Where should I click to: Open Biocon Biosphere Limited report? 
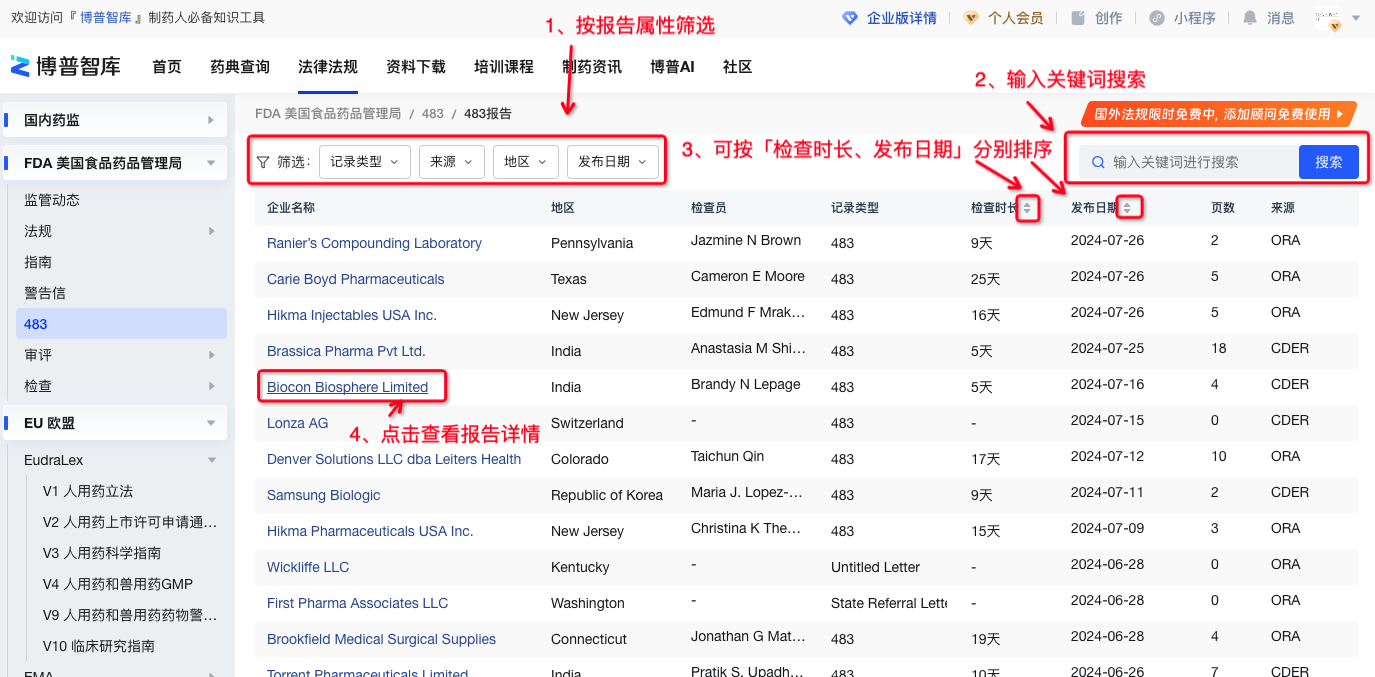click(x=347, y=387)
